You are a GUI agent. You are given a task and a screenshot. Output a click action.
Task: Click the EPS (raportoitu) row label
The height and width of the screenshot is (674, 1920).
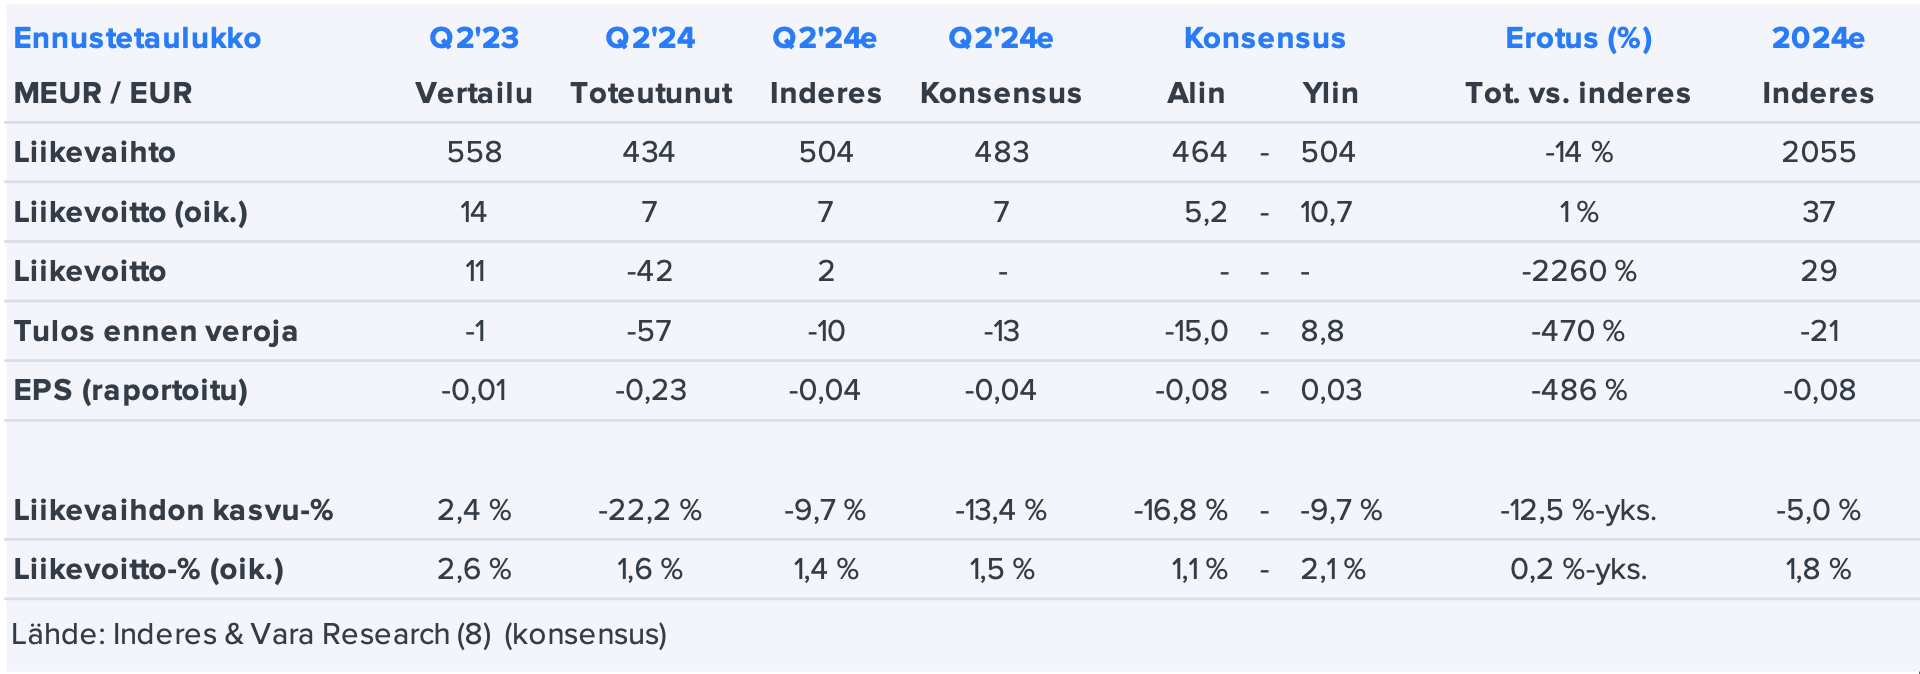pyautogui.click(x=131, y=390)
